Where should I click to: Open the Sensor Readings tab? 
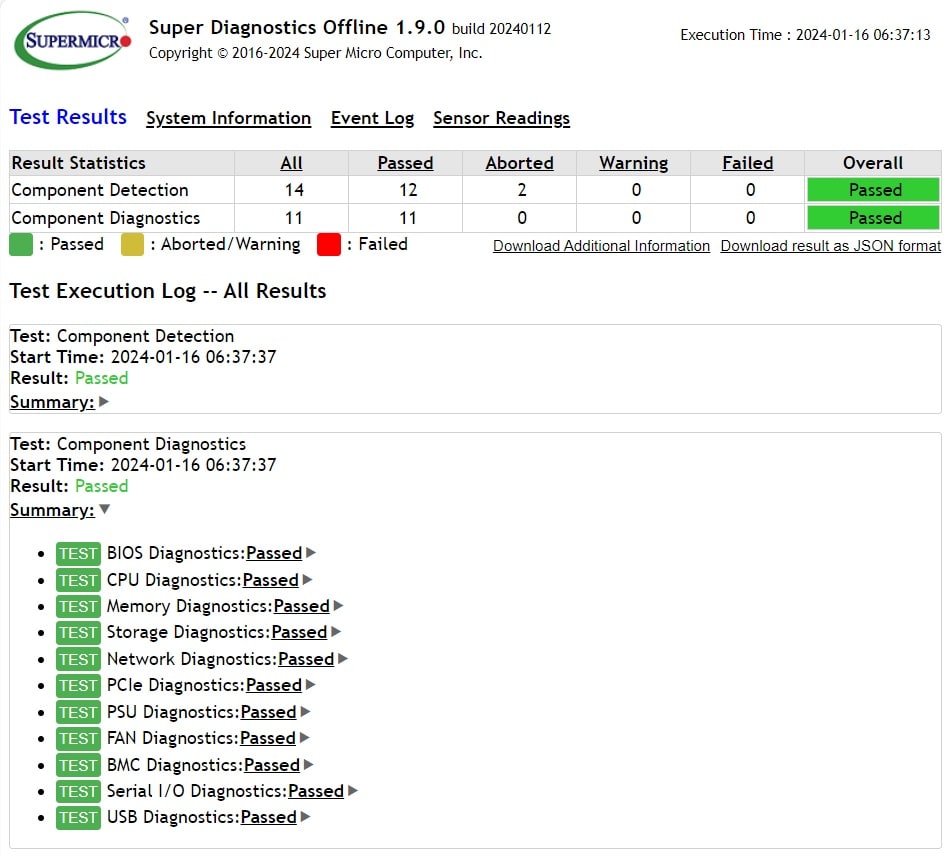click(x=501, y=118)
